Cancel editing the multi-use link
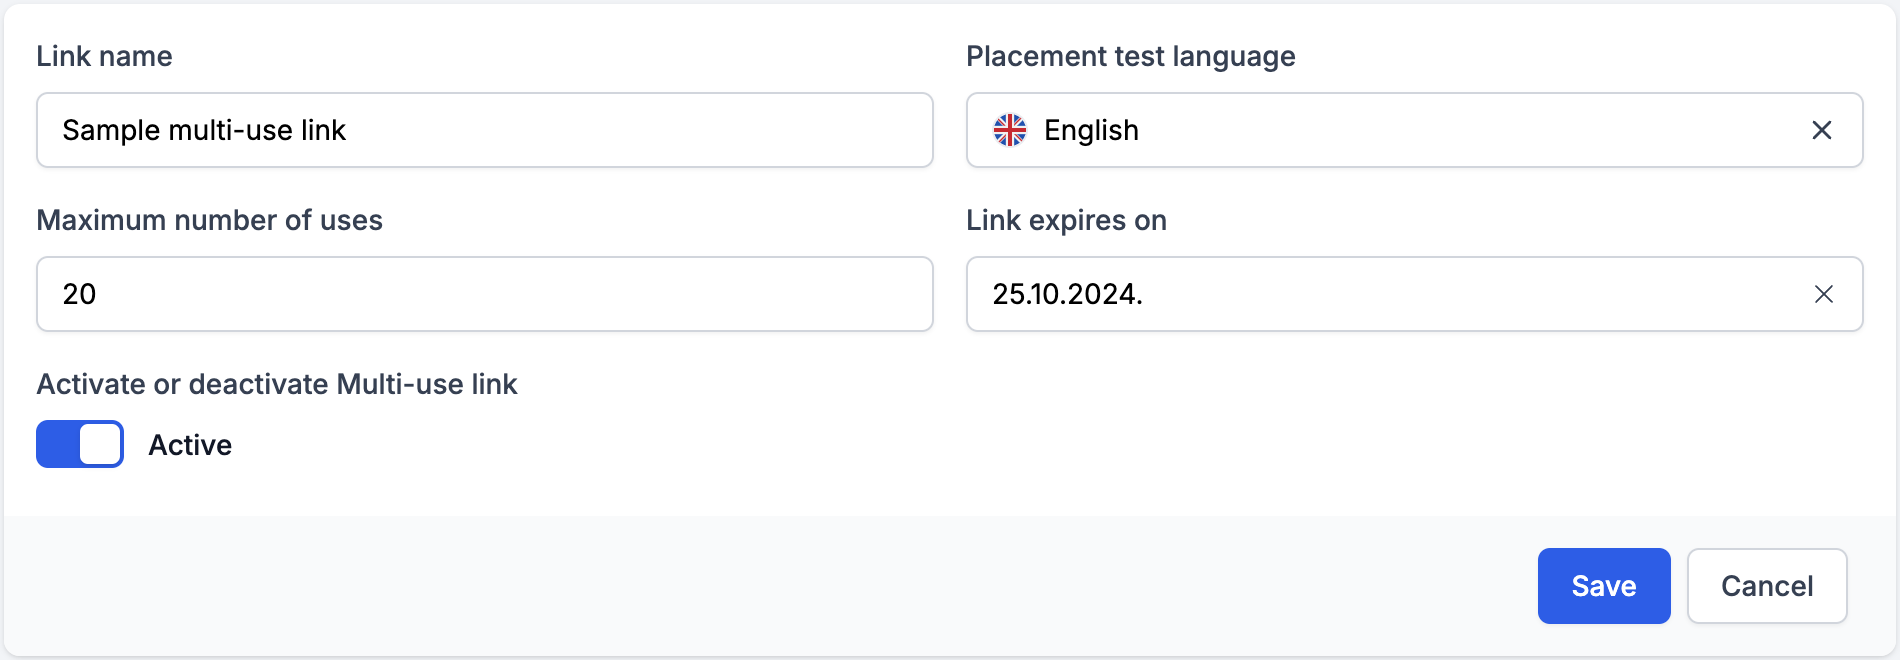Viewport: 1900px width, 660px height. point(1767,586)
